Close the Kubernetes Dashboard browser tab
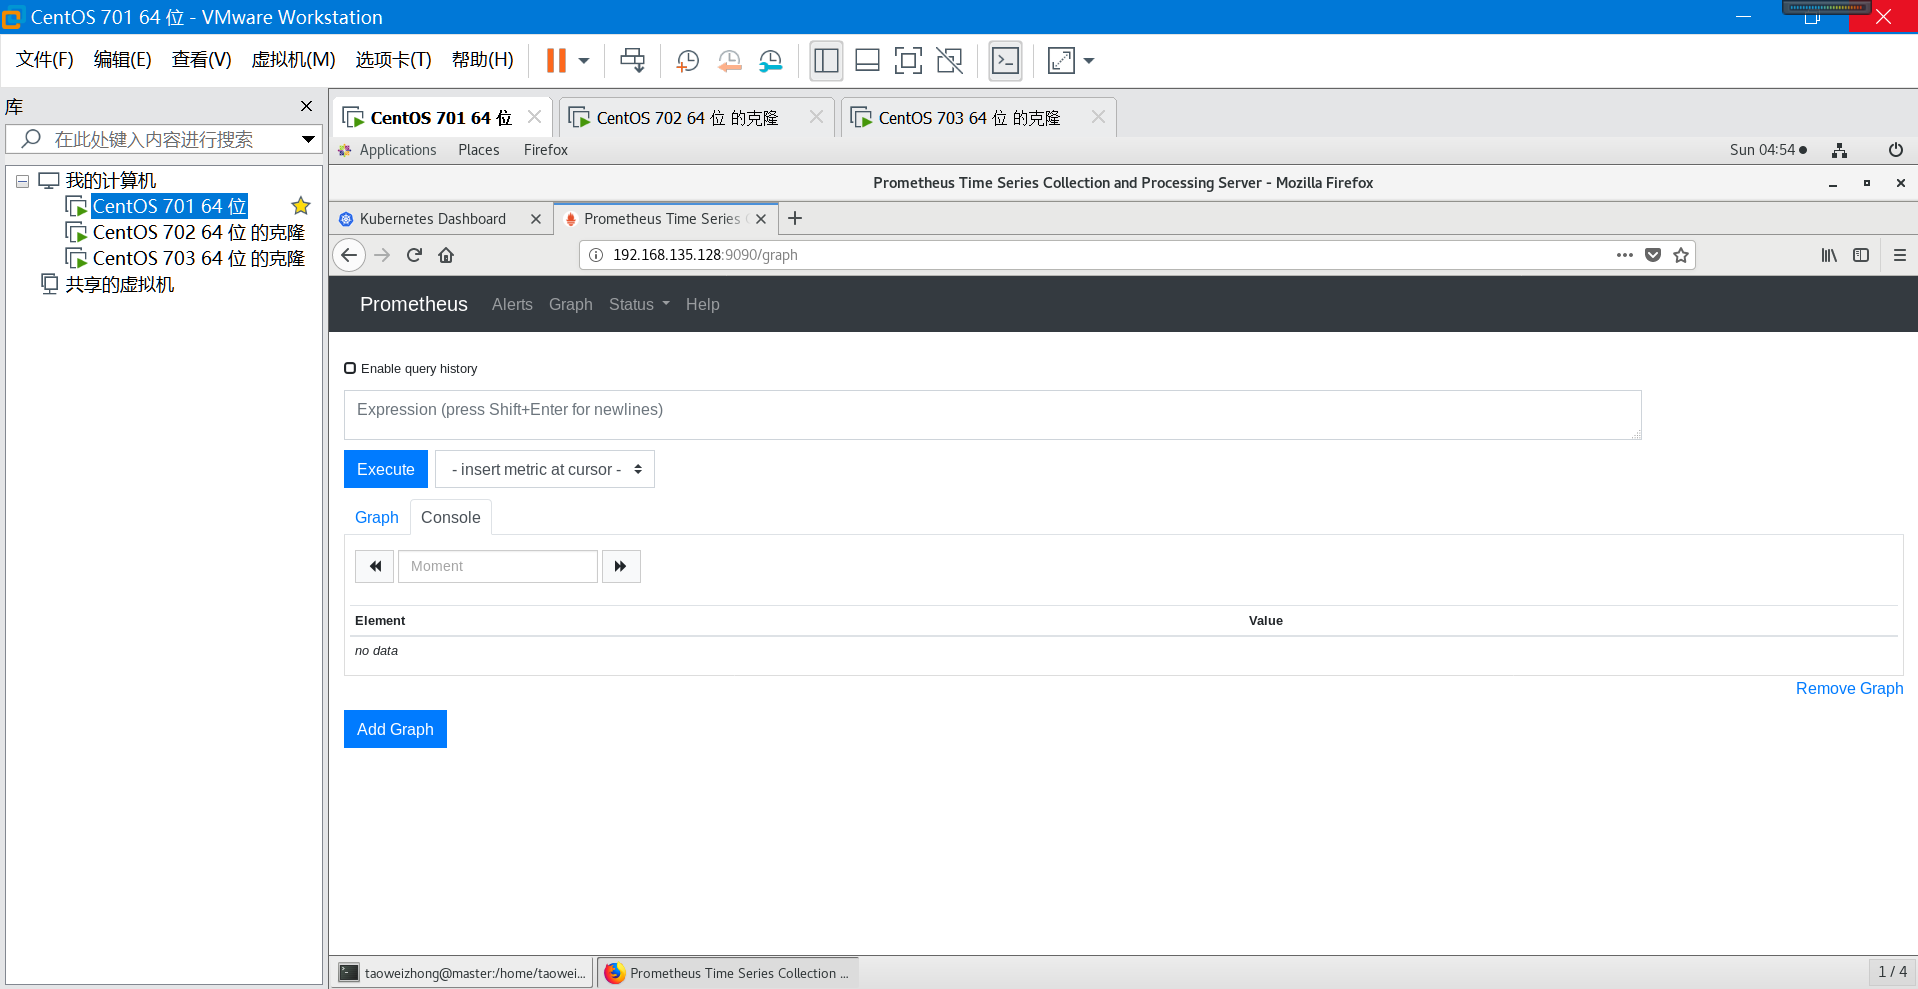 click(536, 219)
